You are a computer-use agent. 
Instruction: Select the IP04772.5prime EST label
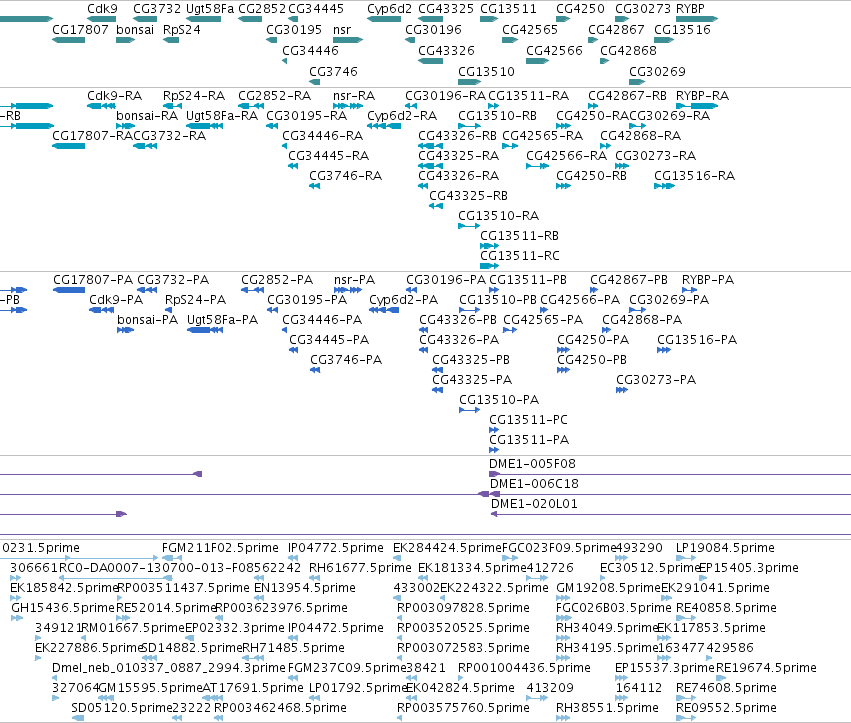(335, 548)
